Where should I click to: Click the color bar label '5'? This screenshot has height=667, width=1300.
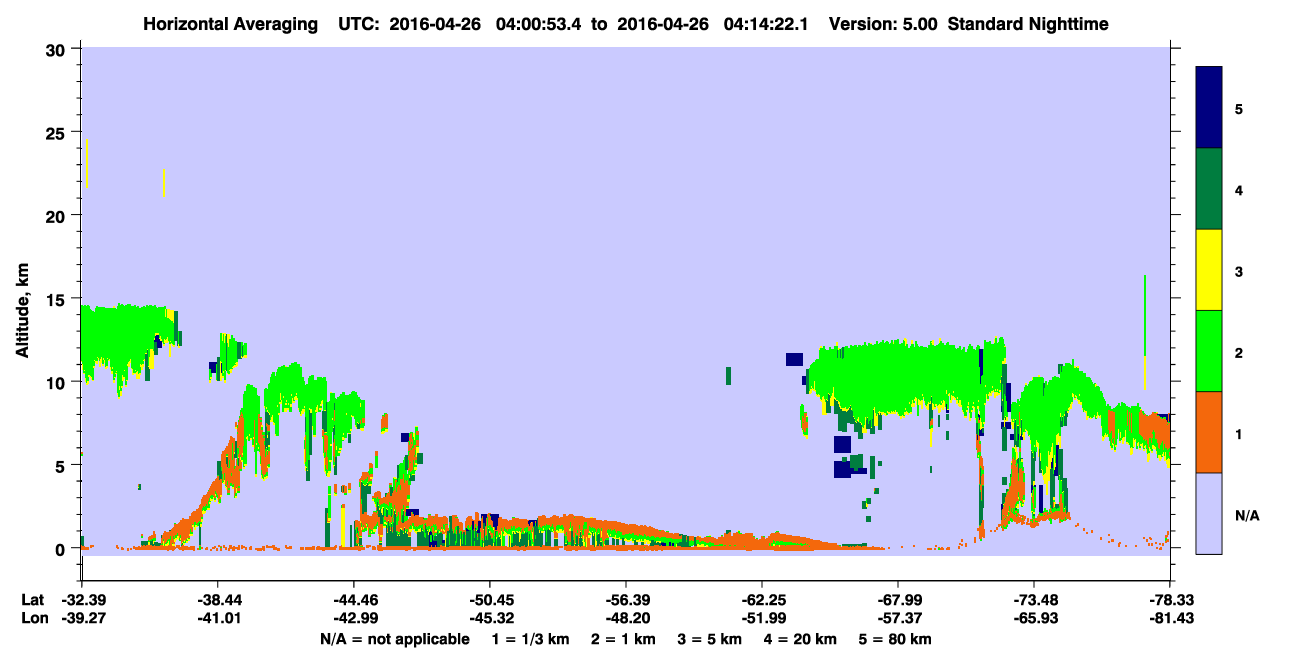(x=1239, y=108)
